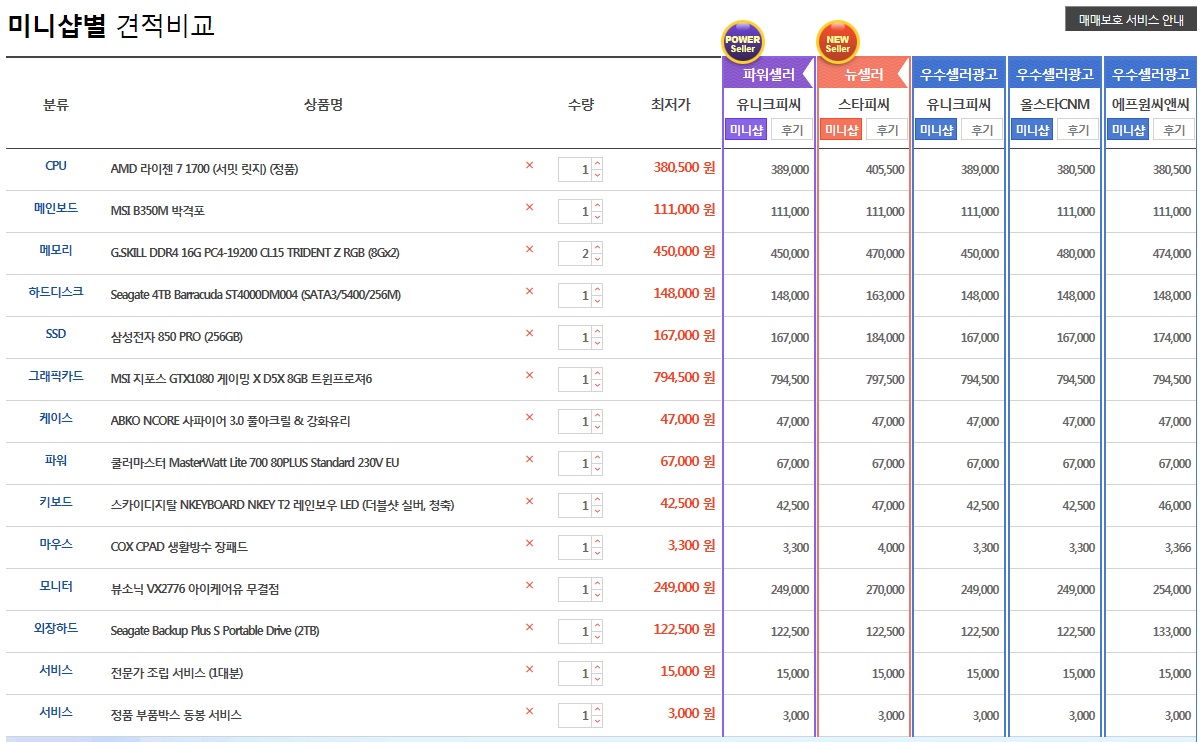Select the 우수셀러광고 tab above 올스타CNM
The image size is (1202, 742).
[x=1055, y=74]
